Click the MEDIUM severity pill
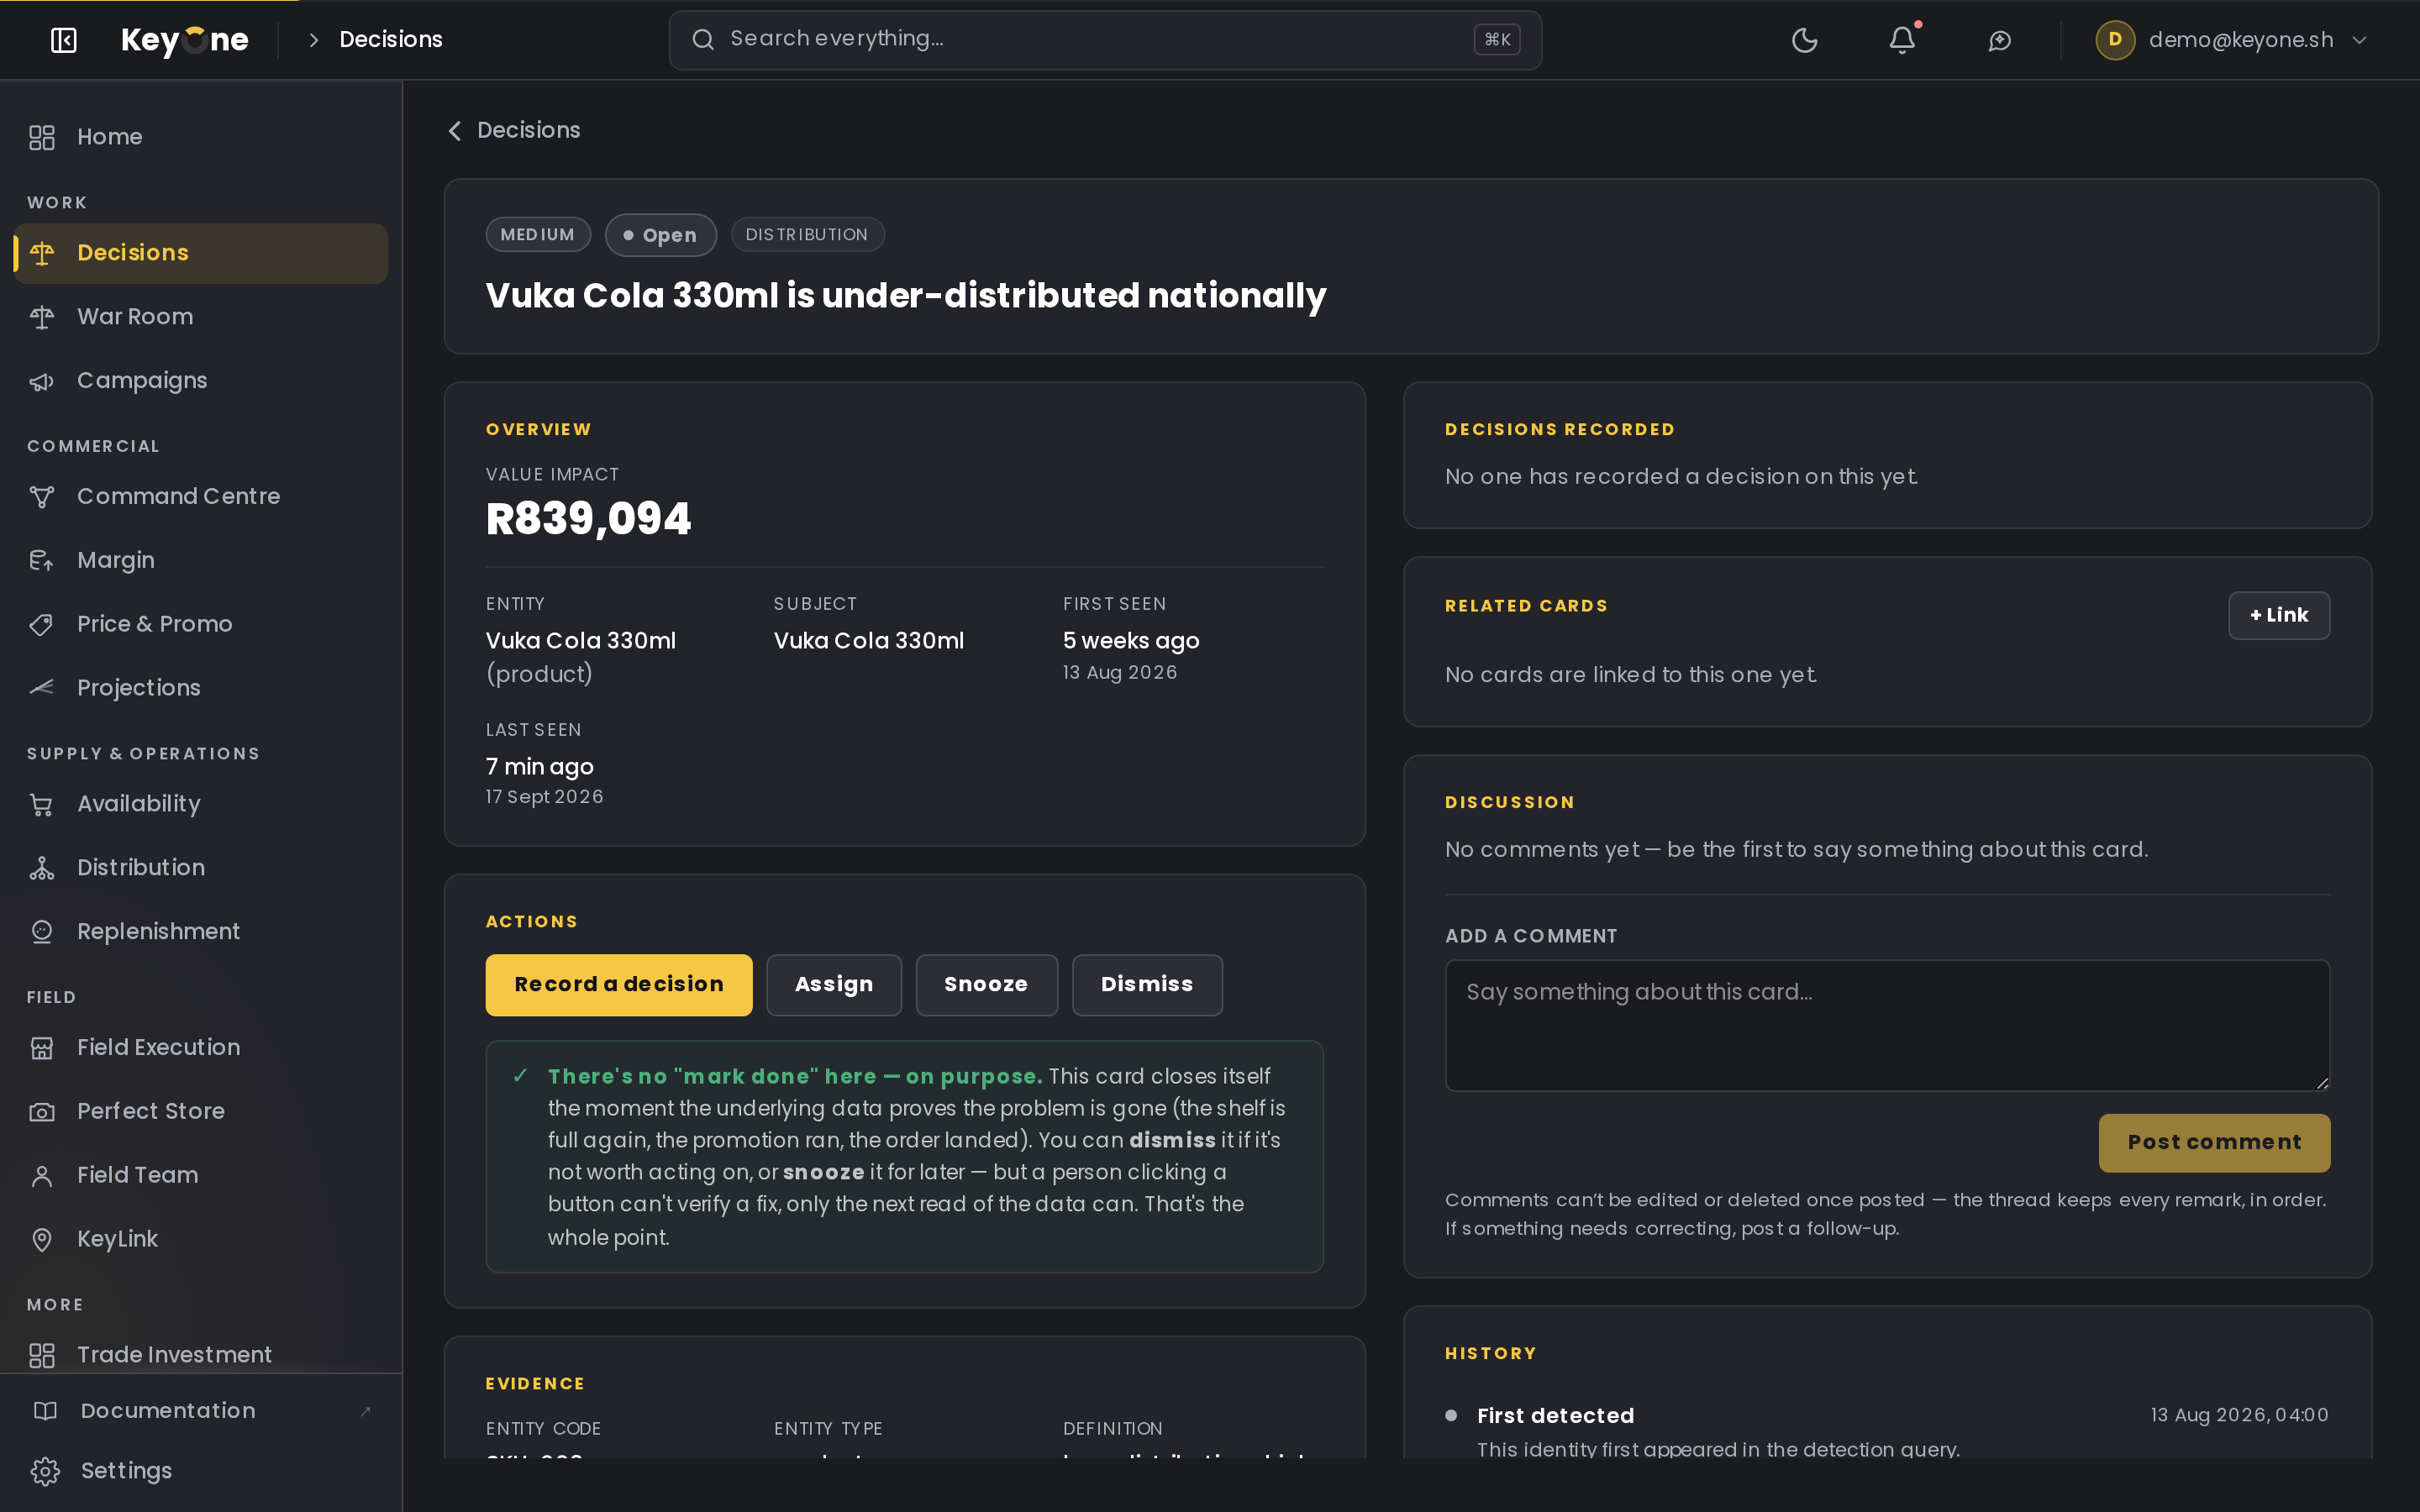The width and height of the screenshot is (2420, 1512). point(538,235)
